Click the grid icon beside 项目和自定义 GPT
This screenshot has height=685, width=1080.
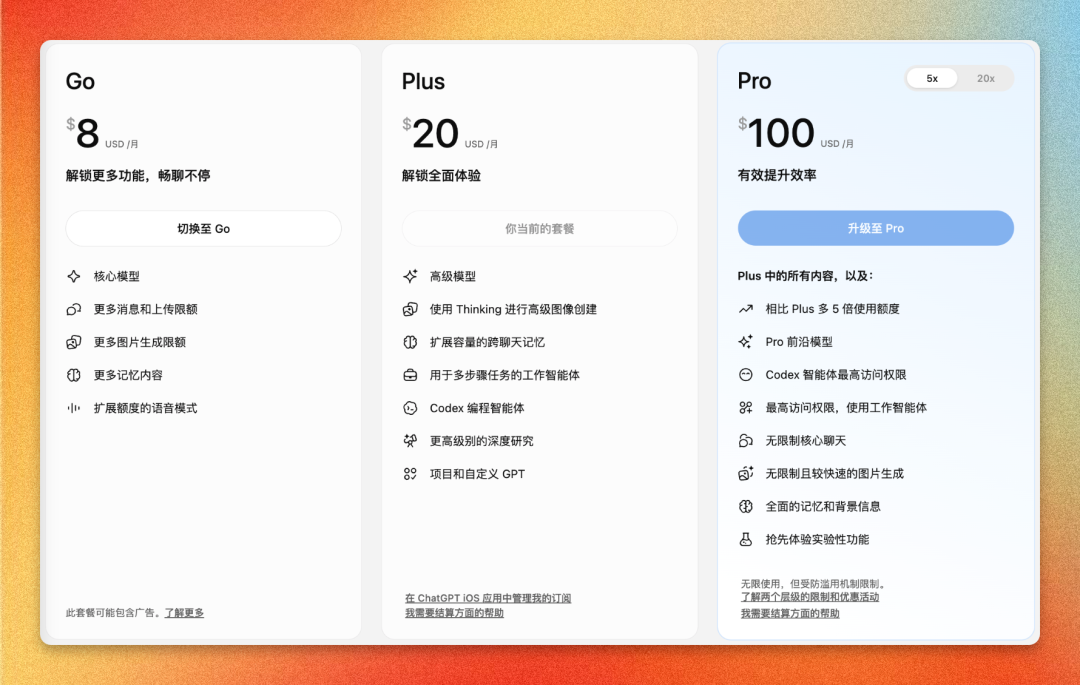[x=410, y=474]
